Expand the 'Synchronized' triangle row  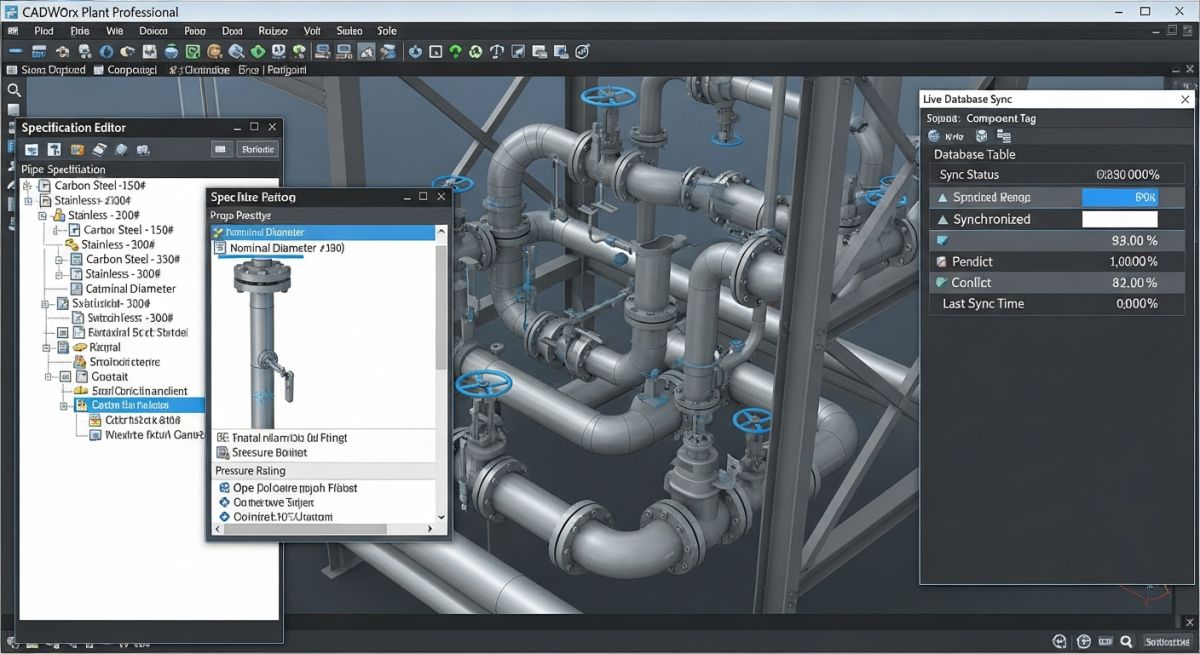pyautogui.click(x=942, y=219)
